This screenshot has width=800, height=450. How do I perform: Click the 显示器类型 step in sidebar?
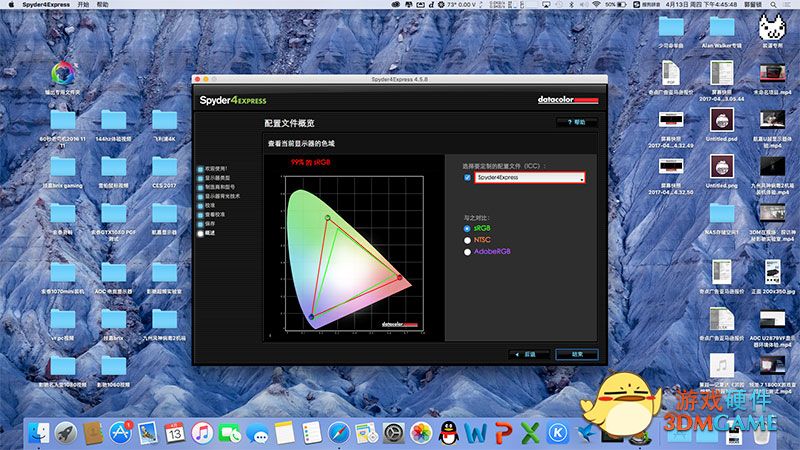[218, 178]
